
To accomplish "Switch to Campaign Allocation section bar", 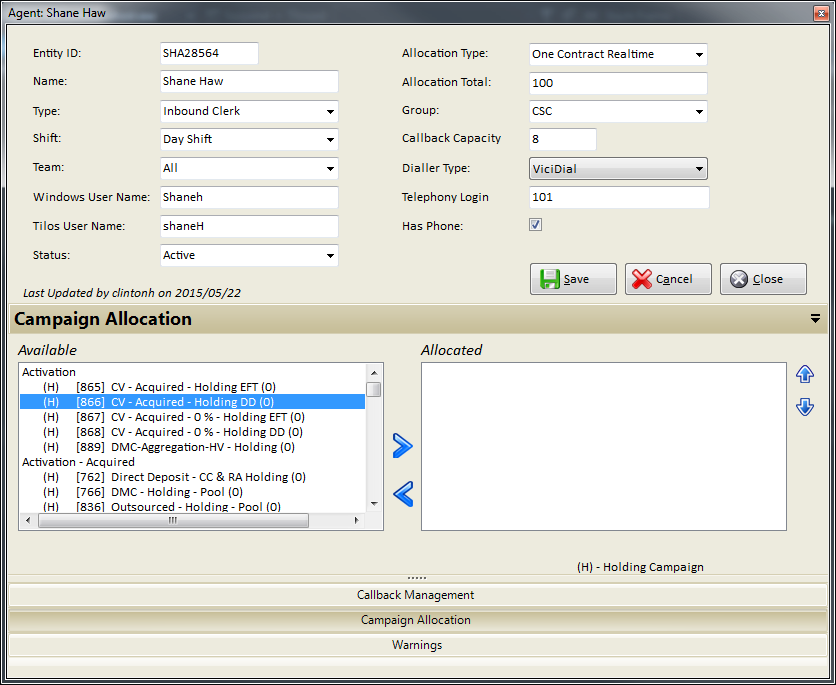I will pyautogui.click(x=417, y=620).
